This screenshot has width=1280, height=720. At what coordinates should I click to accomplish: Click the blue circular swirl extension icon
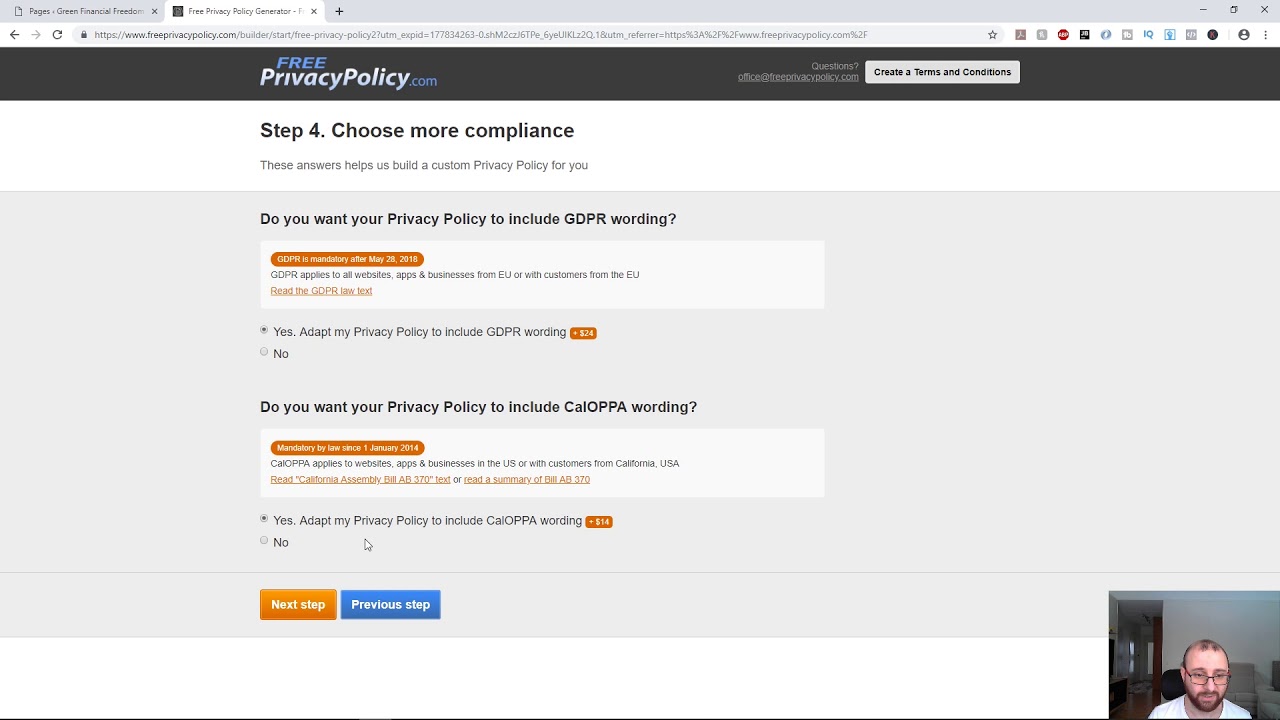coord(1106,35)
